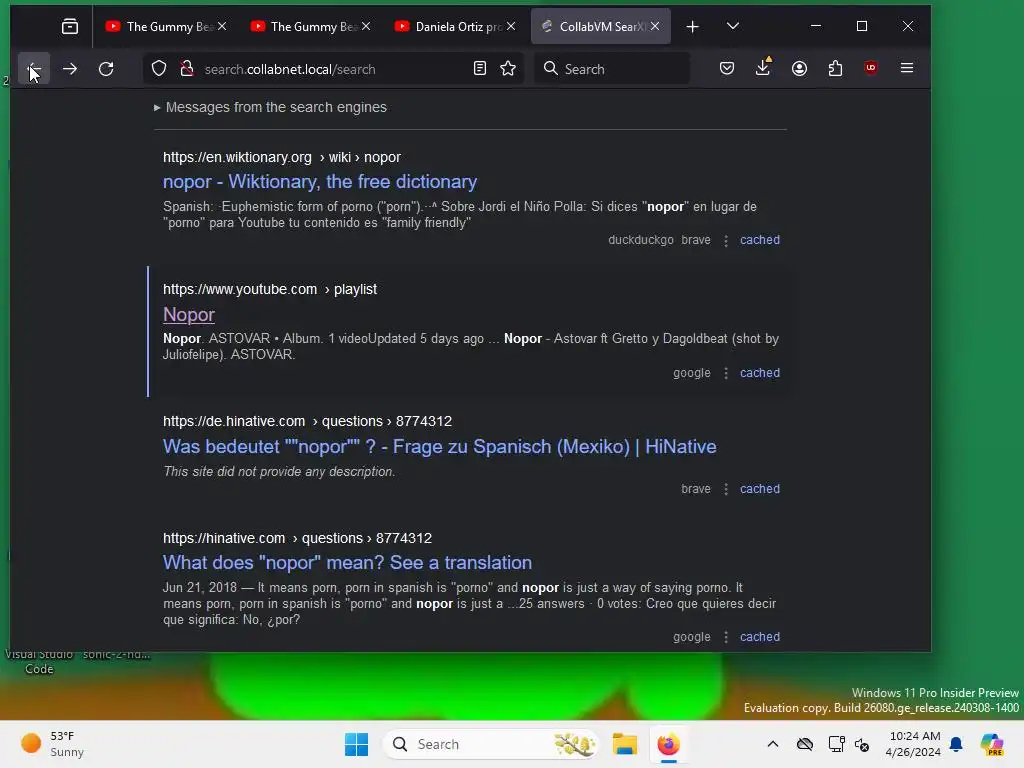
Task: Expand Messages from the search engines
Action: point(270,107)
